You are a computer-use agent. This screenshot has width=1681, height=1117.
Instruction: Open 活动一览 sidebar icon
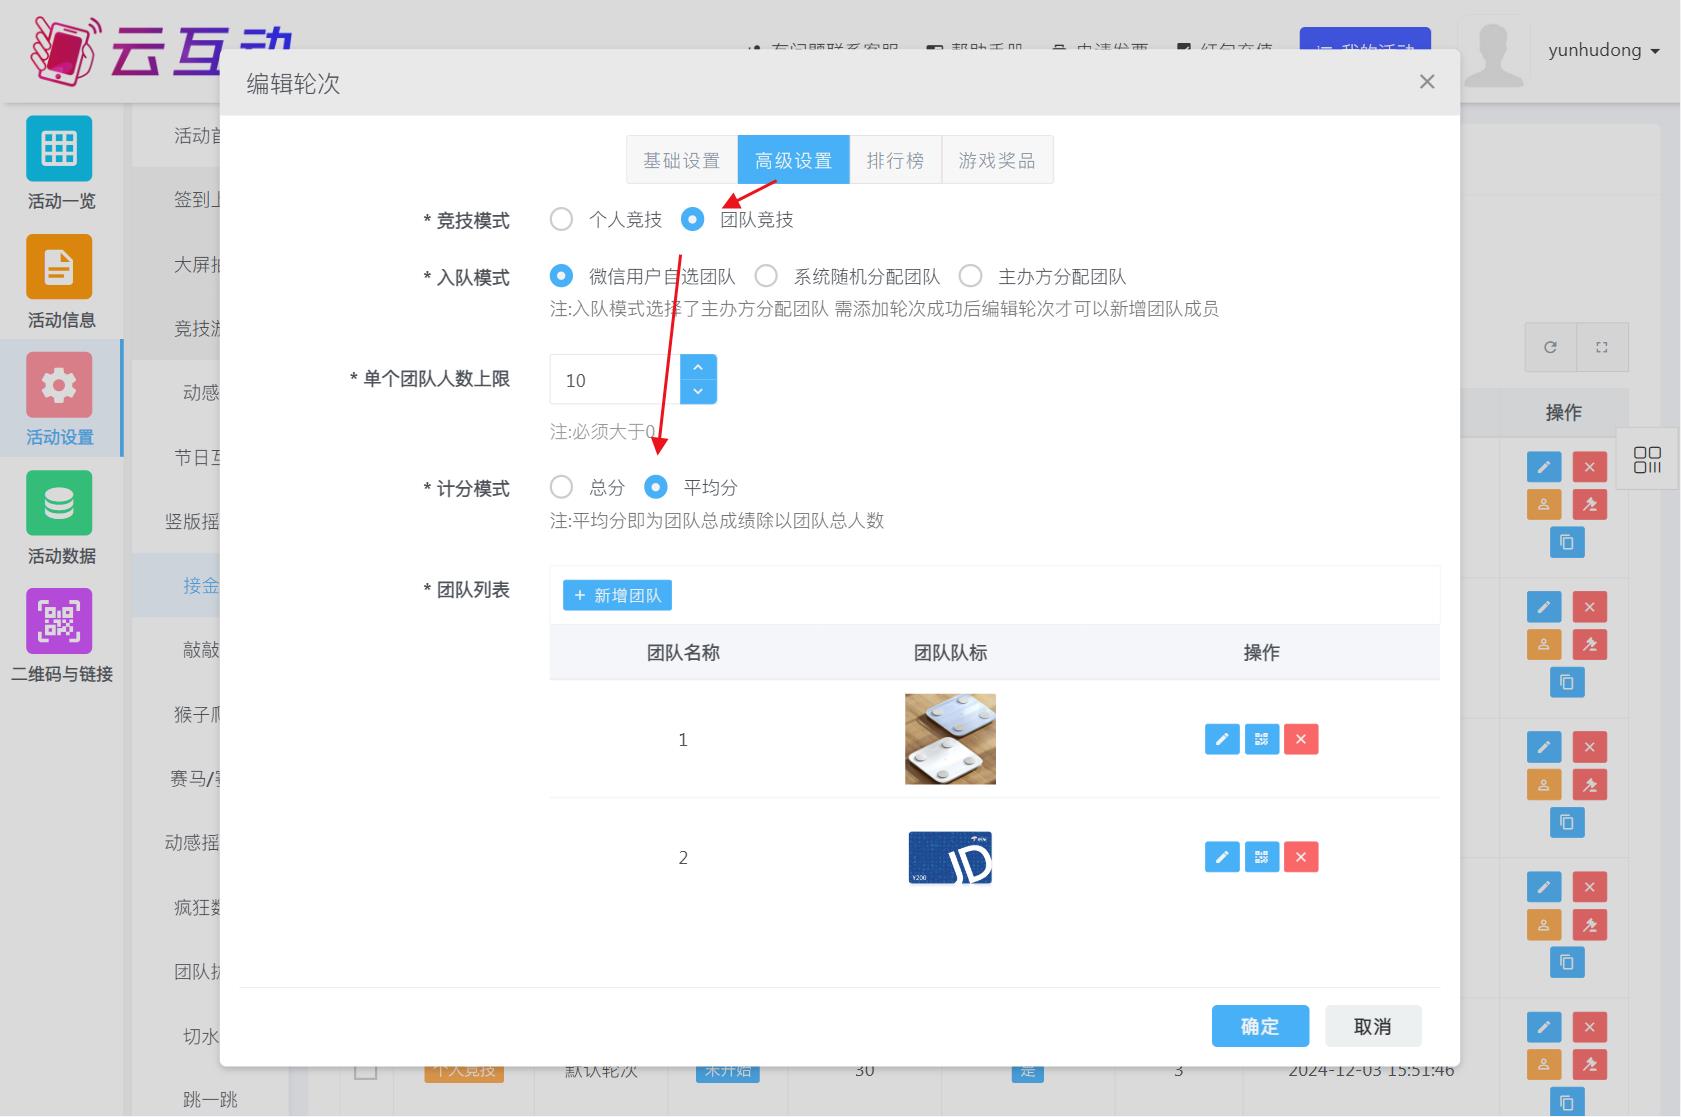pos(59,149)
